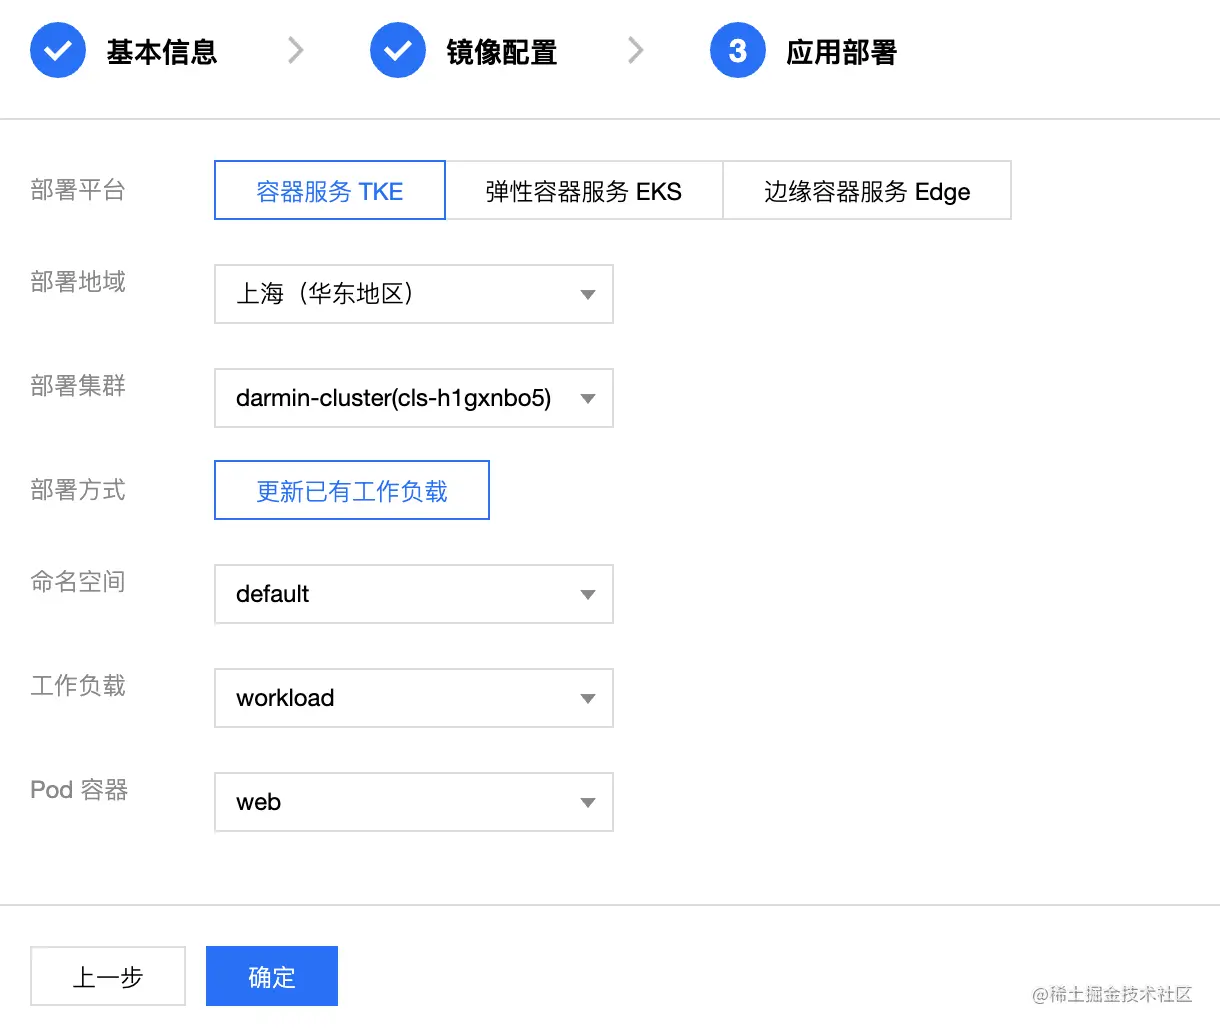Screen dimensions: 1220x1032
Task: Click the 基本信息 completed step checkmark icon
Action: [58, 51]
